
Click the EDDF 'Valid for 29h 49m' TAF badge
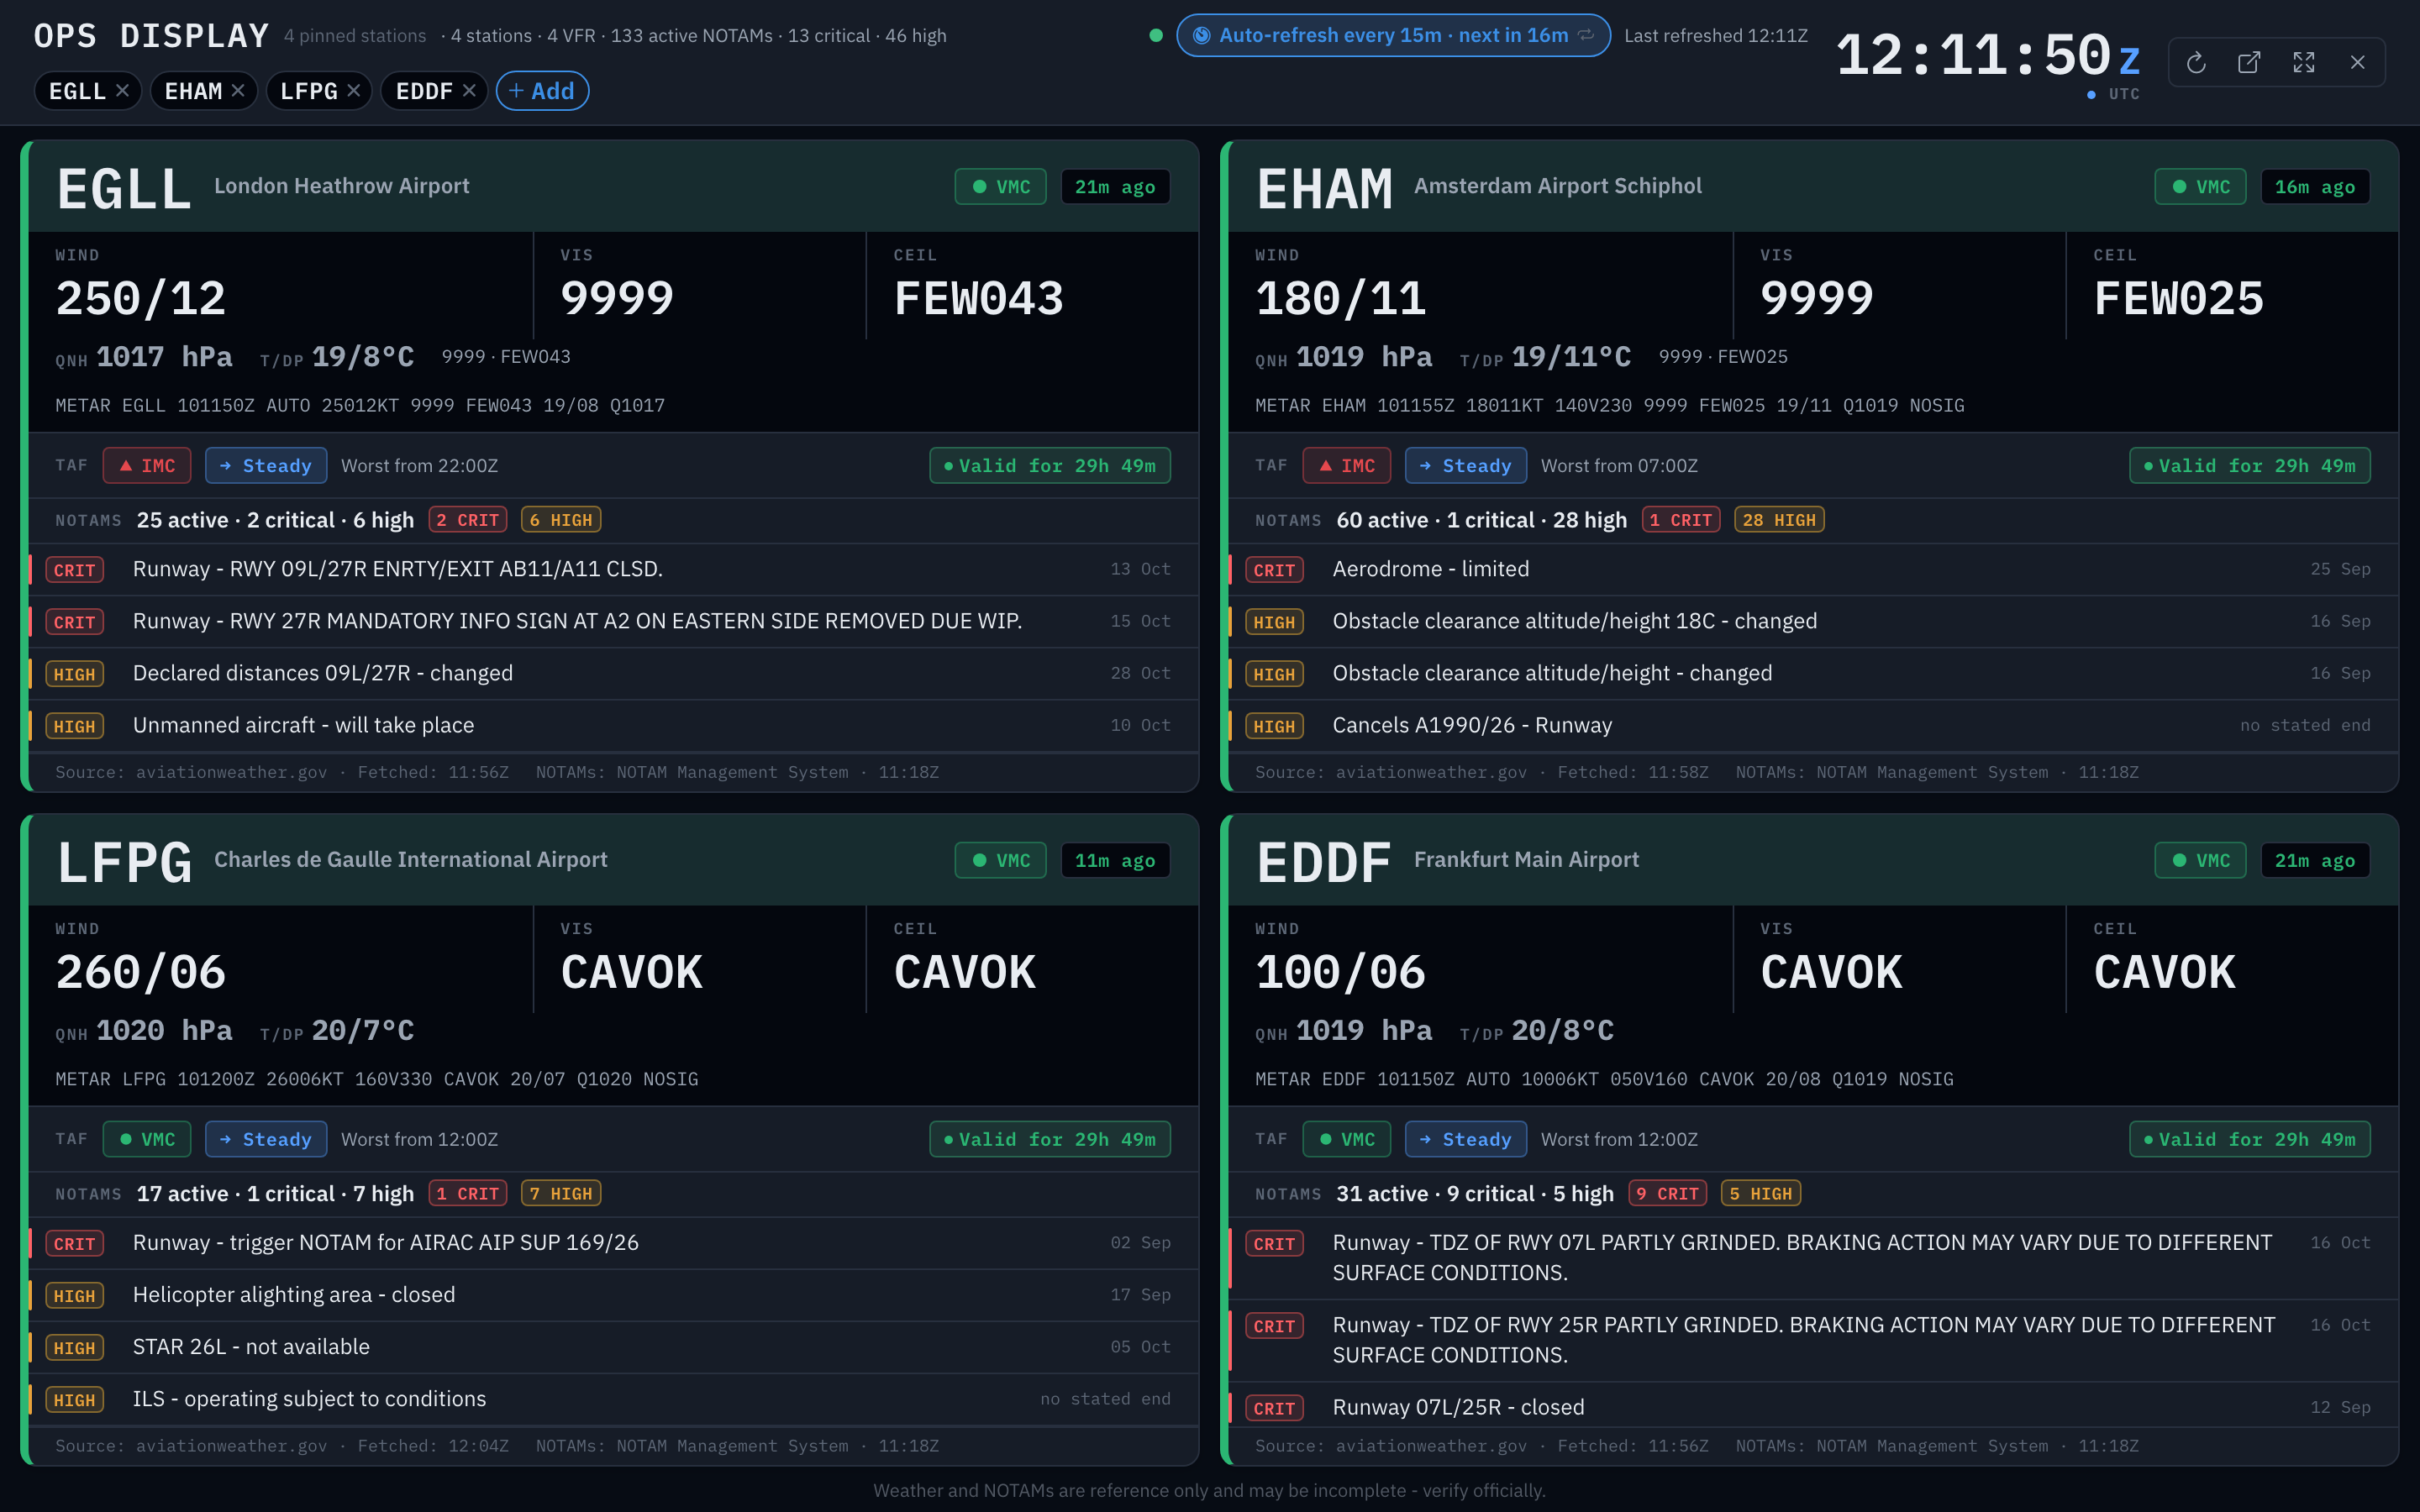coord(2250,1140)
